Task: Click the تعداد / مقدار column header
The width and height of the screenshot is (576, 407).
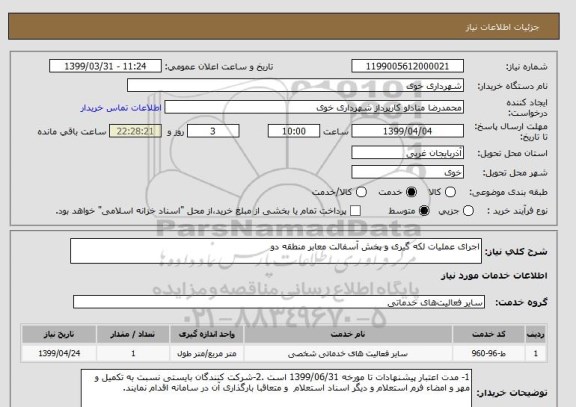Action: [x=133, y=334]
